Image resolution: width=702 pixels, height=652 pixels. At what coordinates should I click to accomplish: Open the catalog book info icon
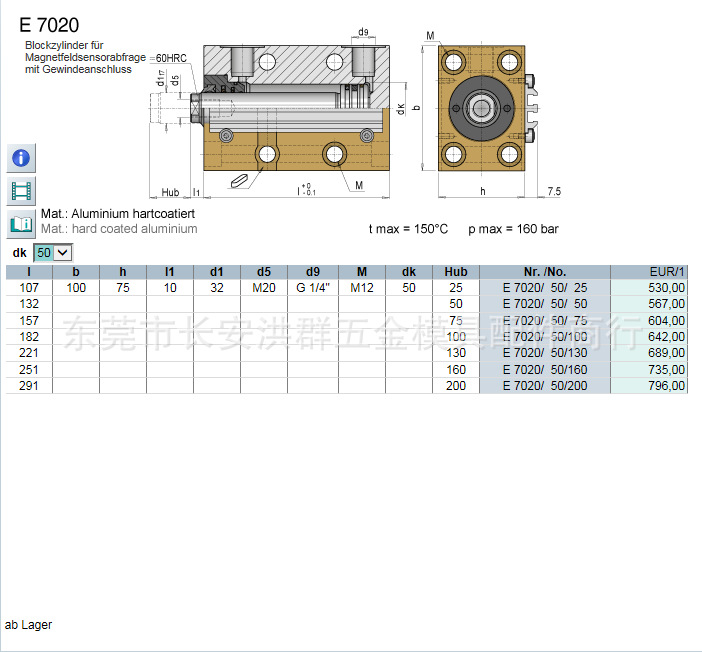21,223
